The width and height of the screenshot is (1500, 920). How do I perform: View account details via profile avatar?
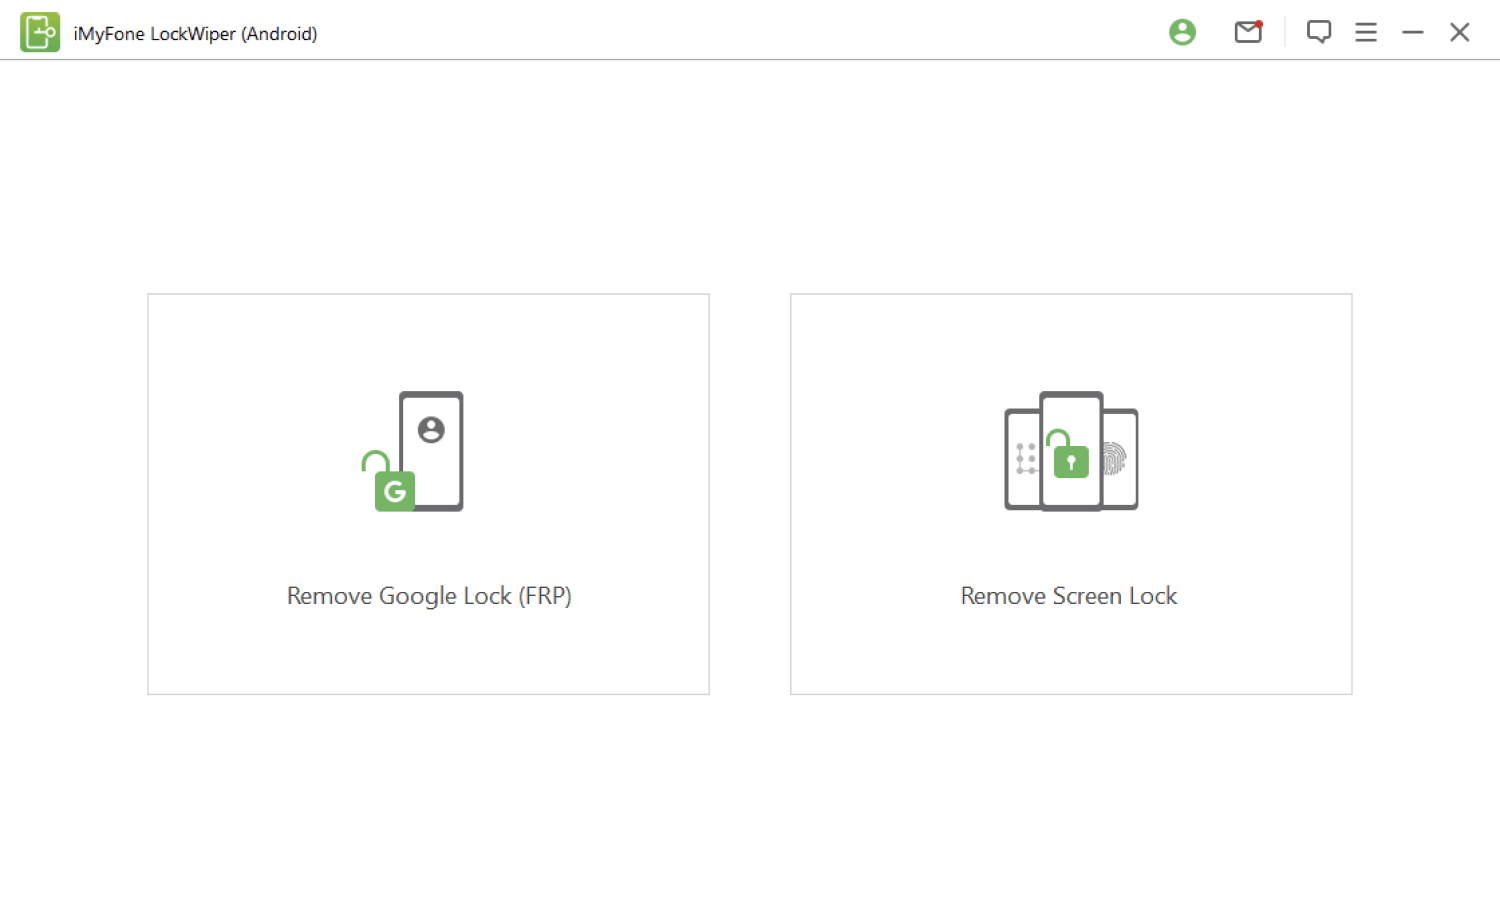click(1182, 32)
